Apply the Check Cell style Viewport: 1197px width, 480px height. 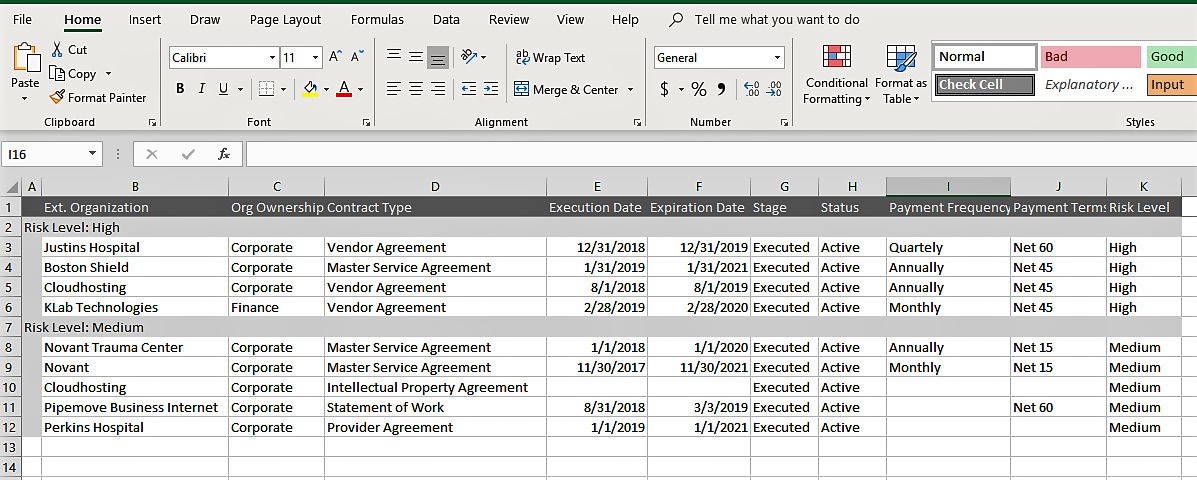(x=985, y=85)
